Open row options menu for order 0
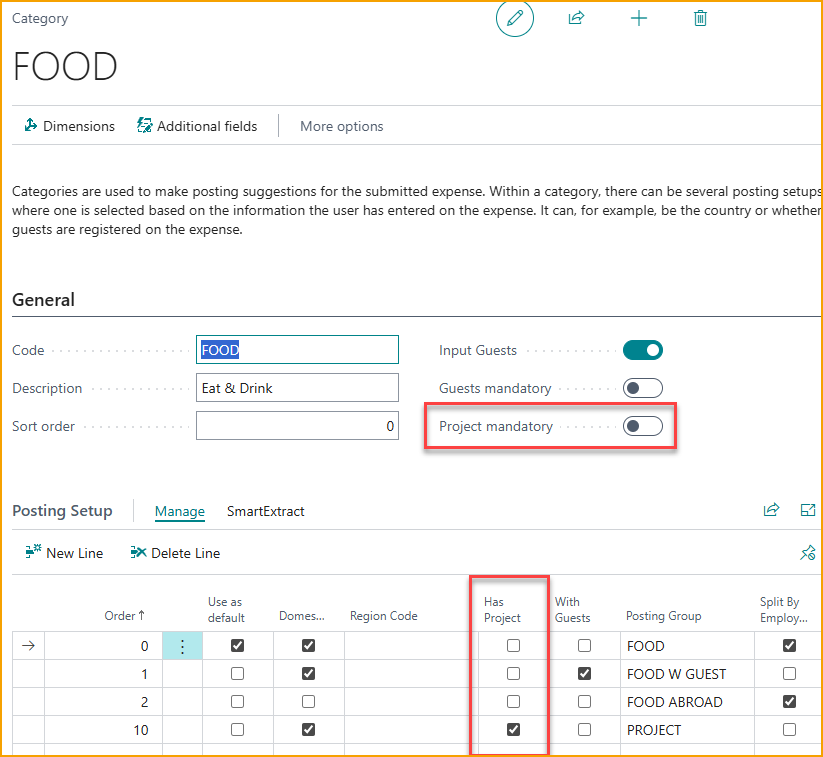The height and width of the screenshot is (757, 823). coord(182,646)
